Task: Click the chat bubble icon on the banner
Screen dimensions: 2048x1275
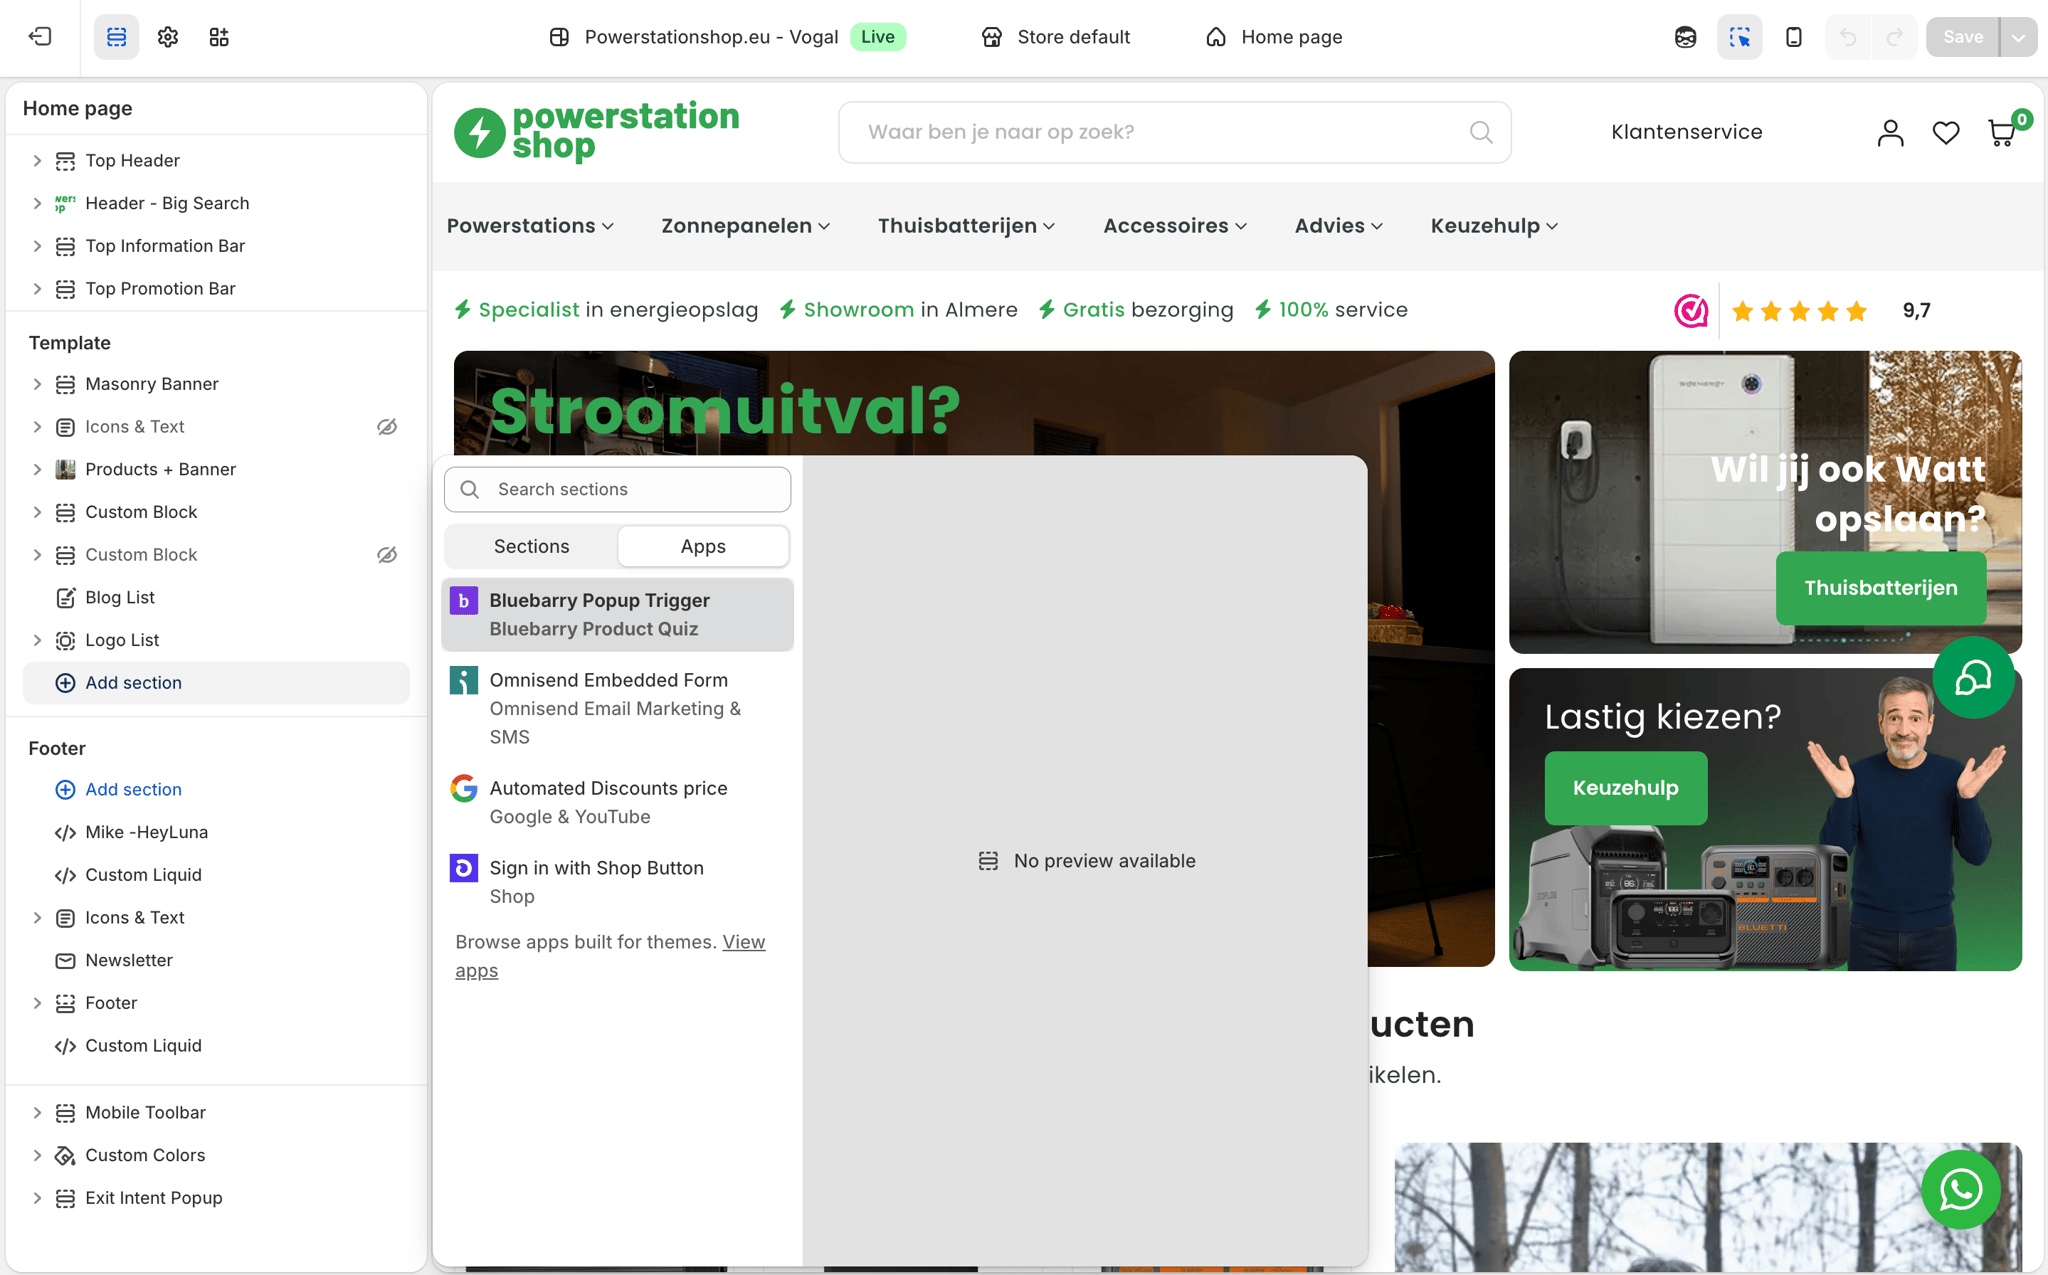Action: [x=1974, y=678]
